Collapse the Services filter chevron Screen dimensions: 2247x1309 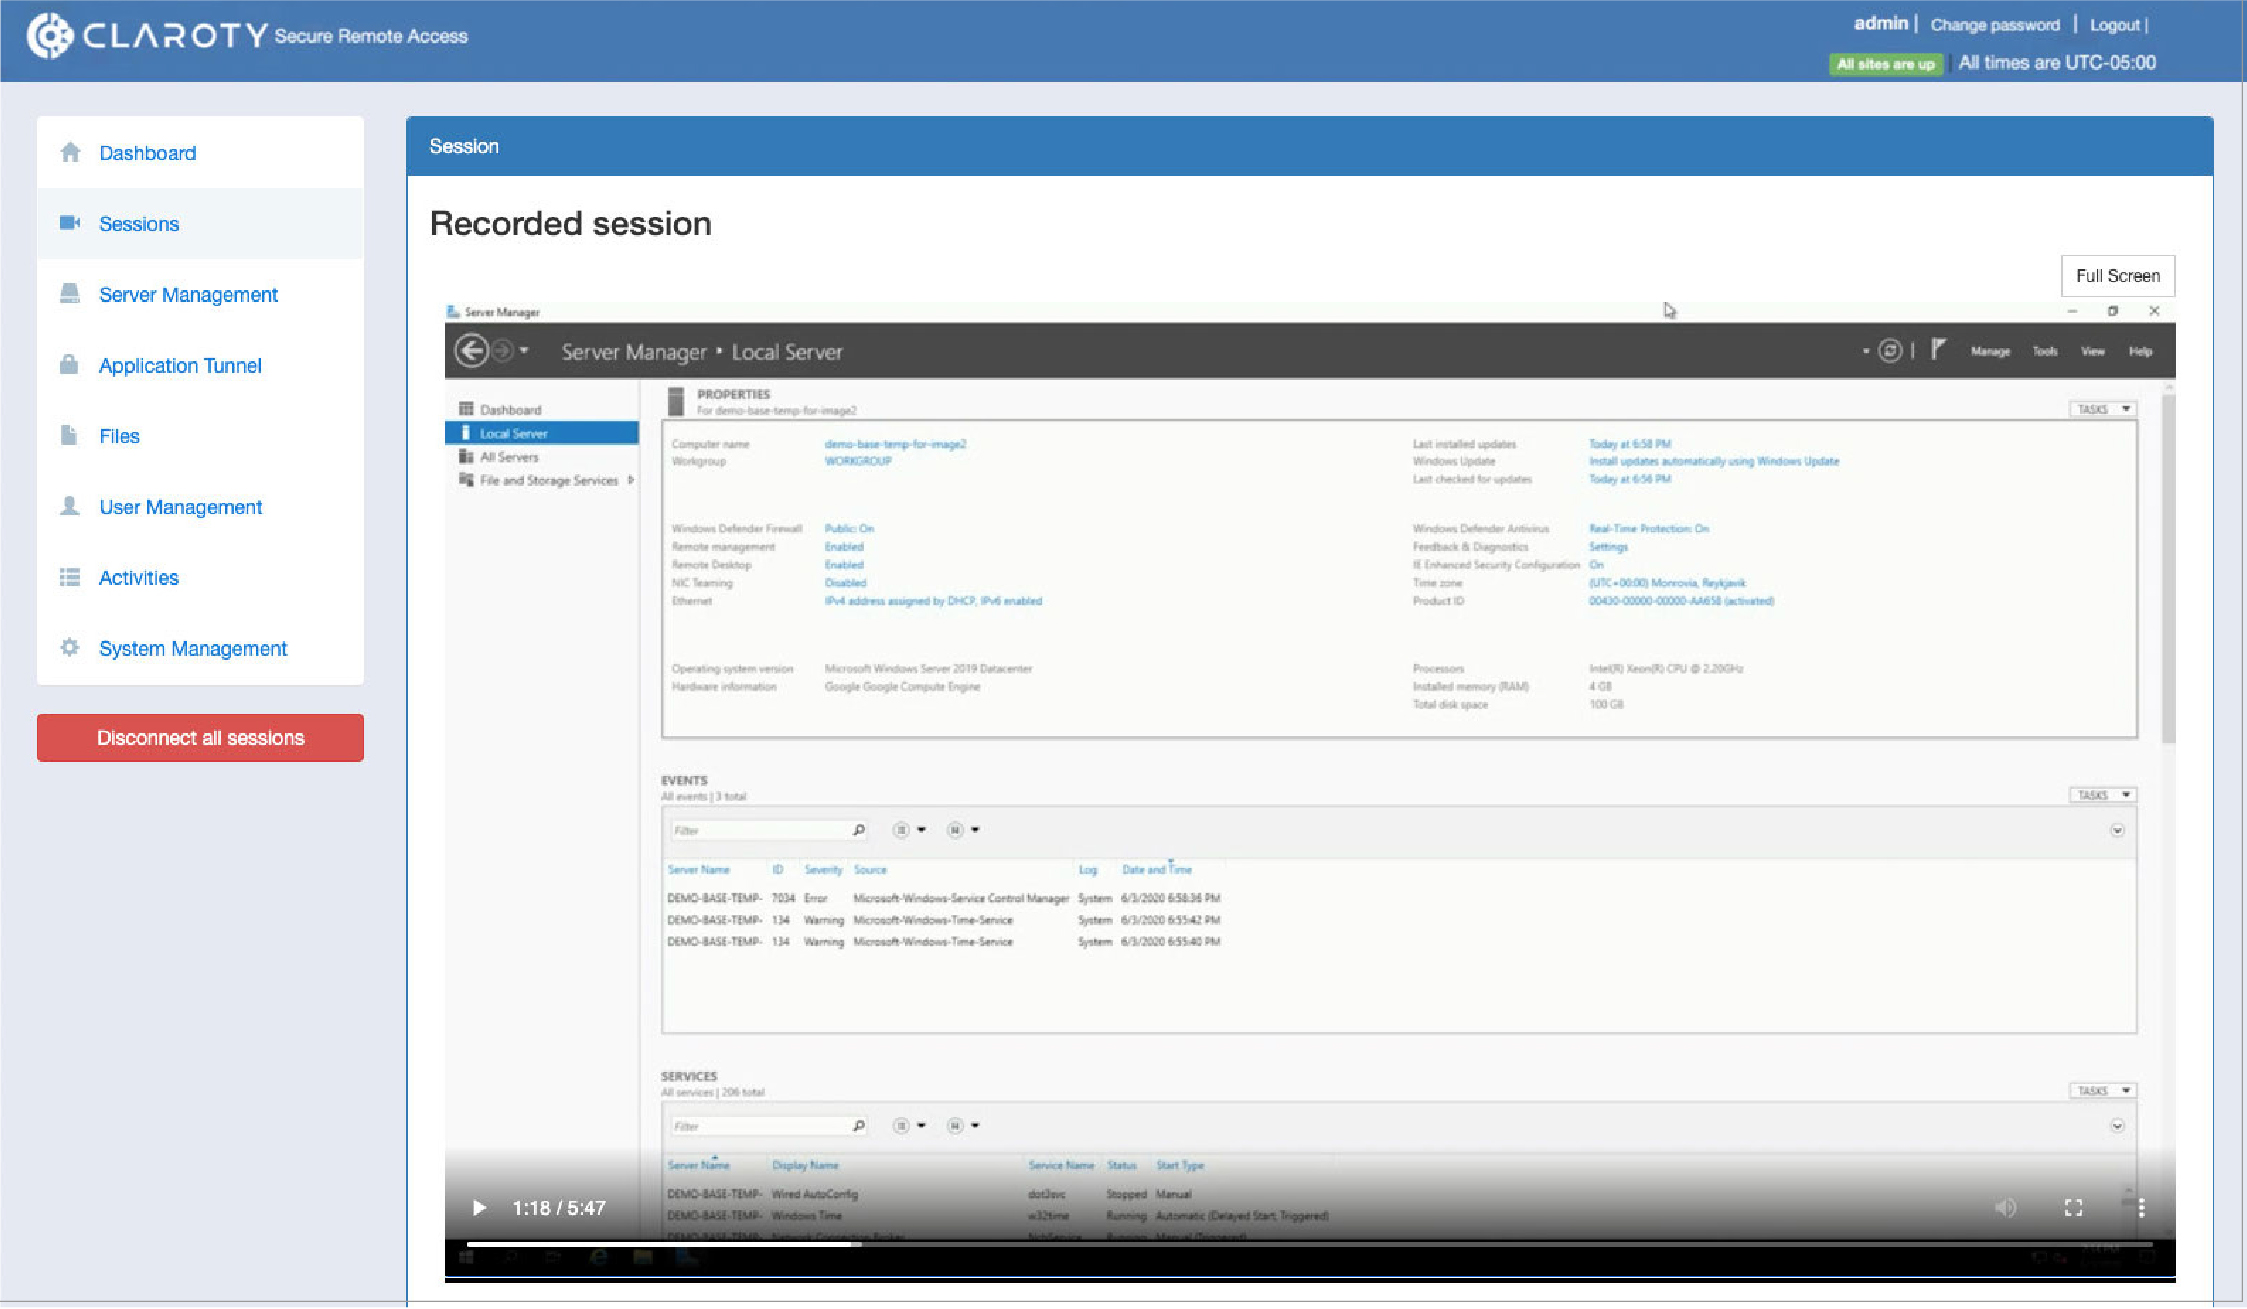point(2117,1126)
